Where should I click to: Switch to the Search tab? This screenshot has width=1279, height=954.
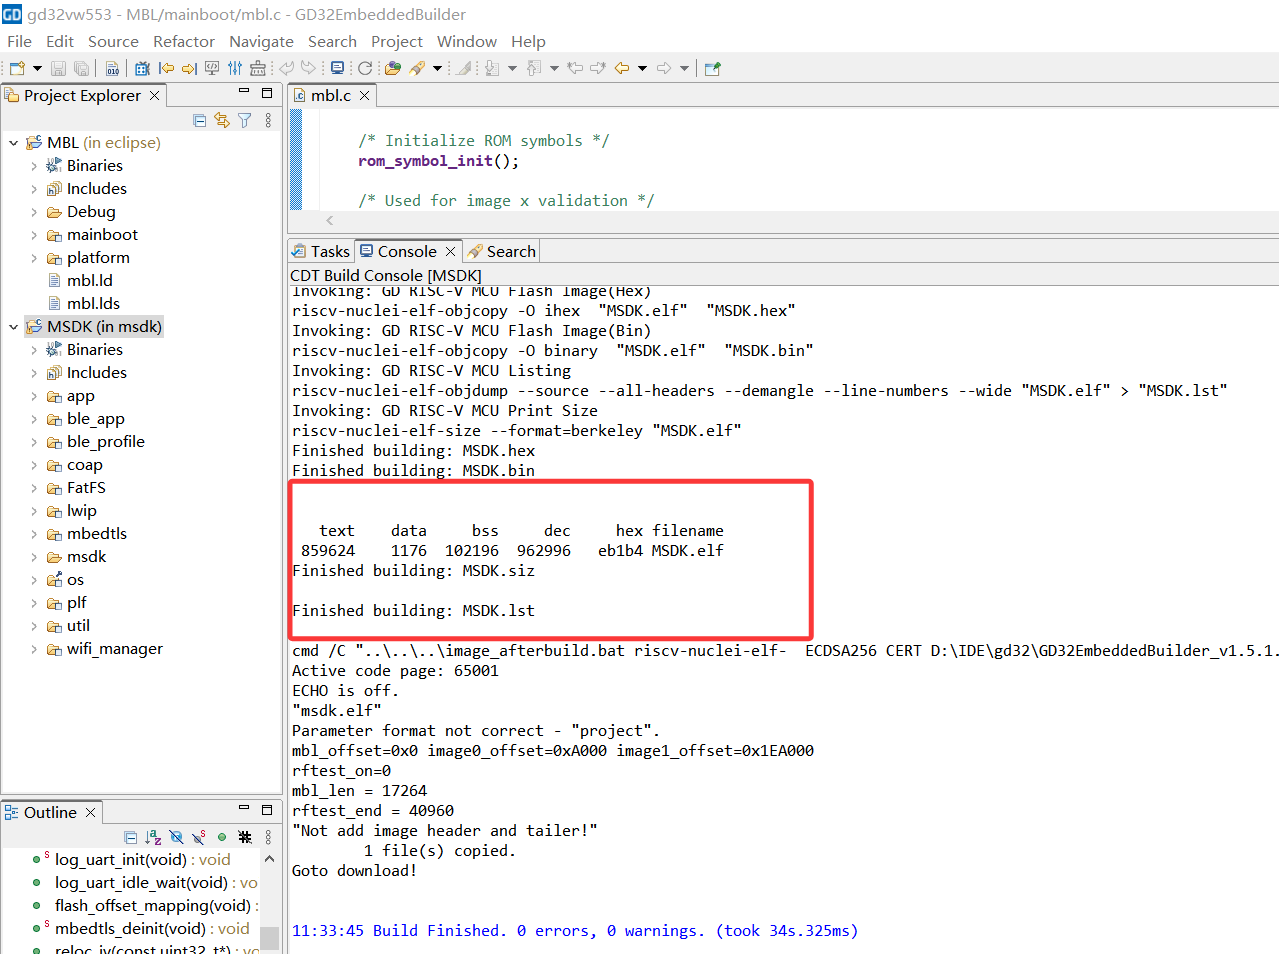pyautogui.click(x=502, y=251)
